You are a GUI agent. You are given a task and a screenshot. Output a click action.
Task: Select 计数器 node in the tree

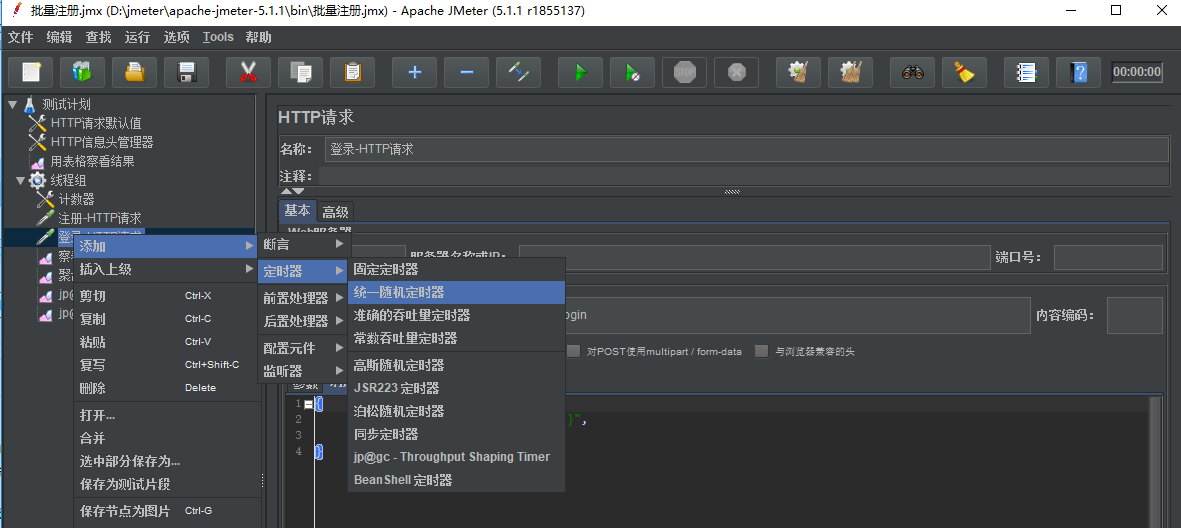click(x=76, y=199)
